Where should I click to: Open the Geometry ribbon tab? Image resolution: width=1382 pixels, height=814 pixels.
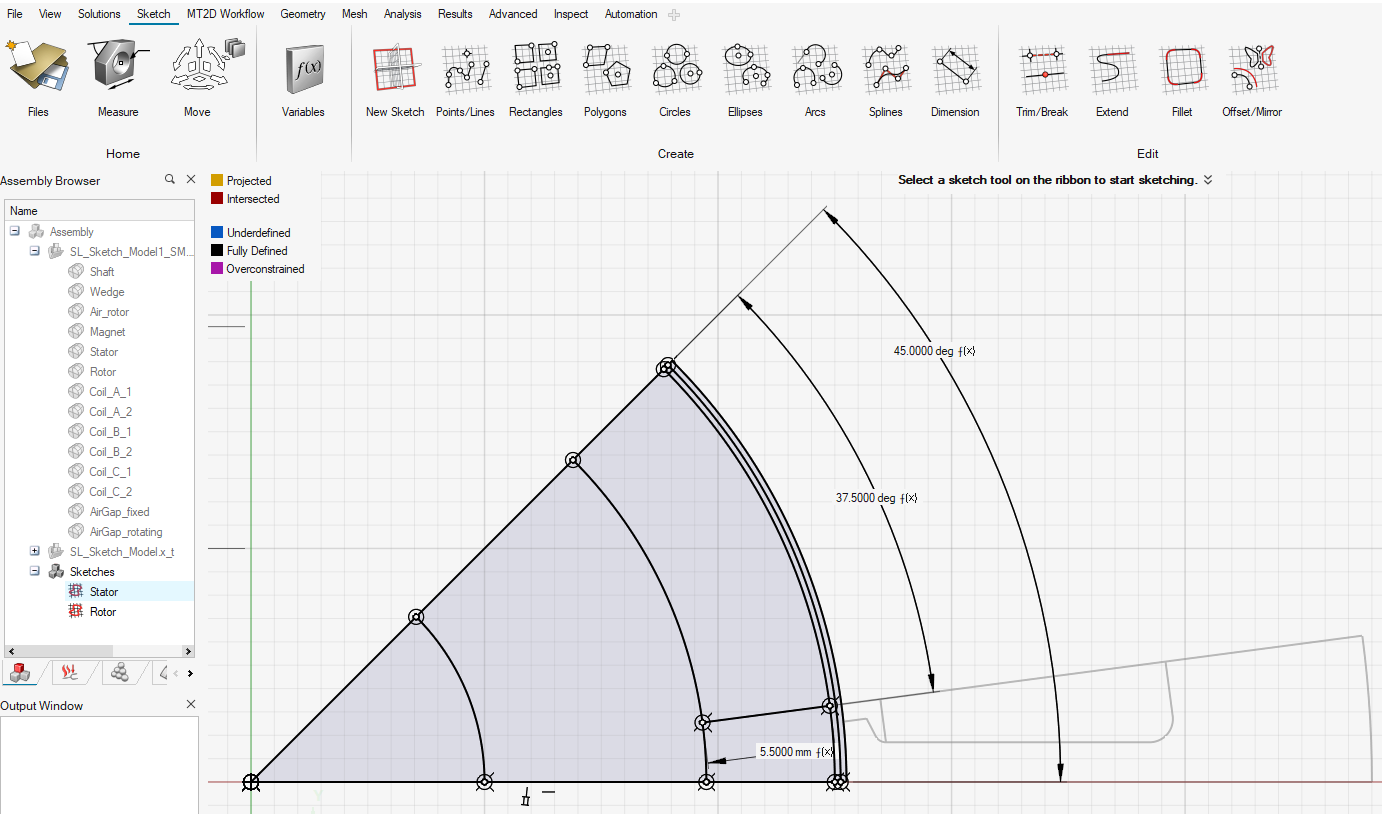pyautogui.click(x=303, y=14)
